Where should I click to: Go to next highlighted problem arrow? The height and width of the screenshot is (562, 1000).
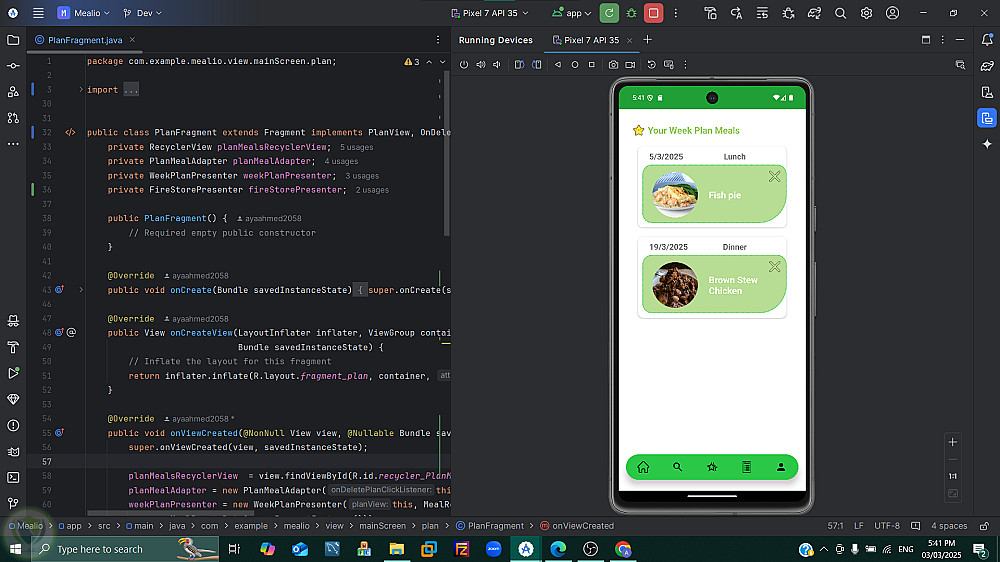point(443,62)
